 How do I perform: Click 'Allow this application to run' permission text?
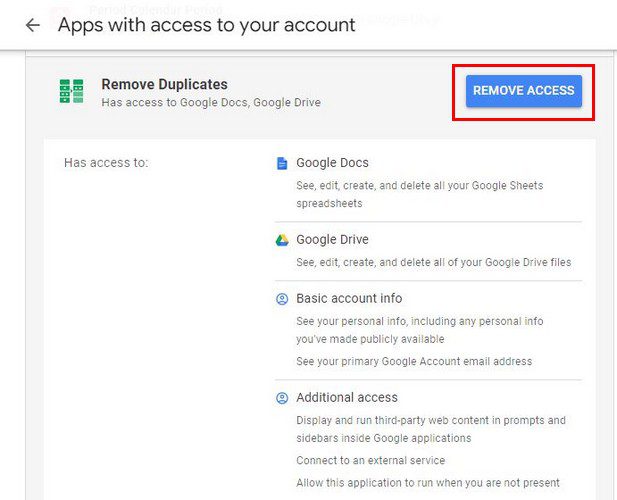(x=428, y=483)
